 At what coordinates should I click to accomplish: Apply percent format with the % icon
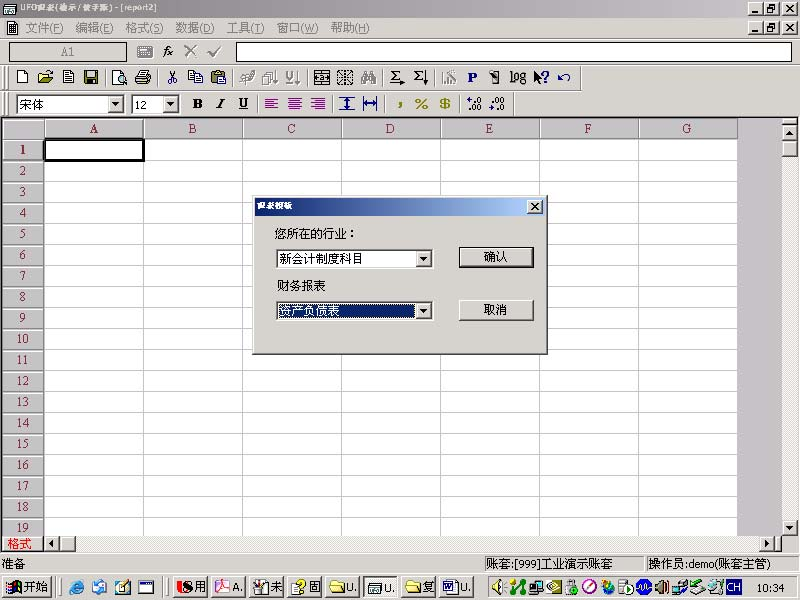click(x=421, y=104)
